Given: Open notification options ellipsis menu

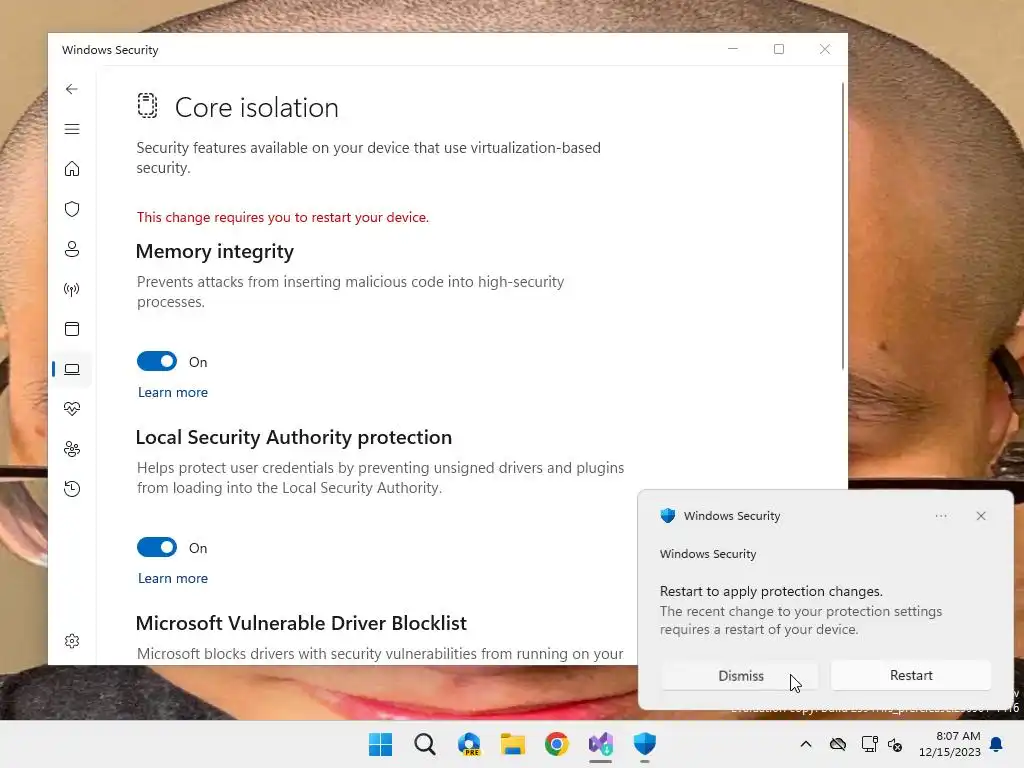Looking at the screenshot, I should 940,516.
